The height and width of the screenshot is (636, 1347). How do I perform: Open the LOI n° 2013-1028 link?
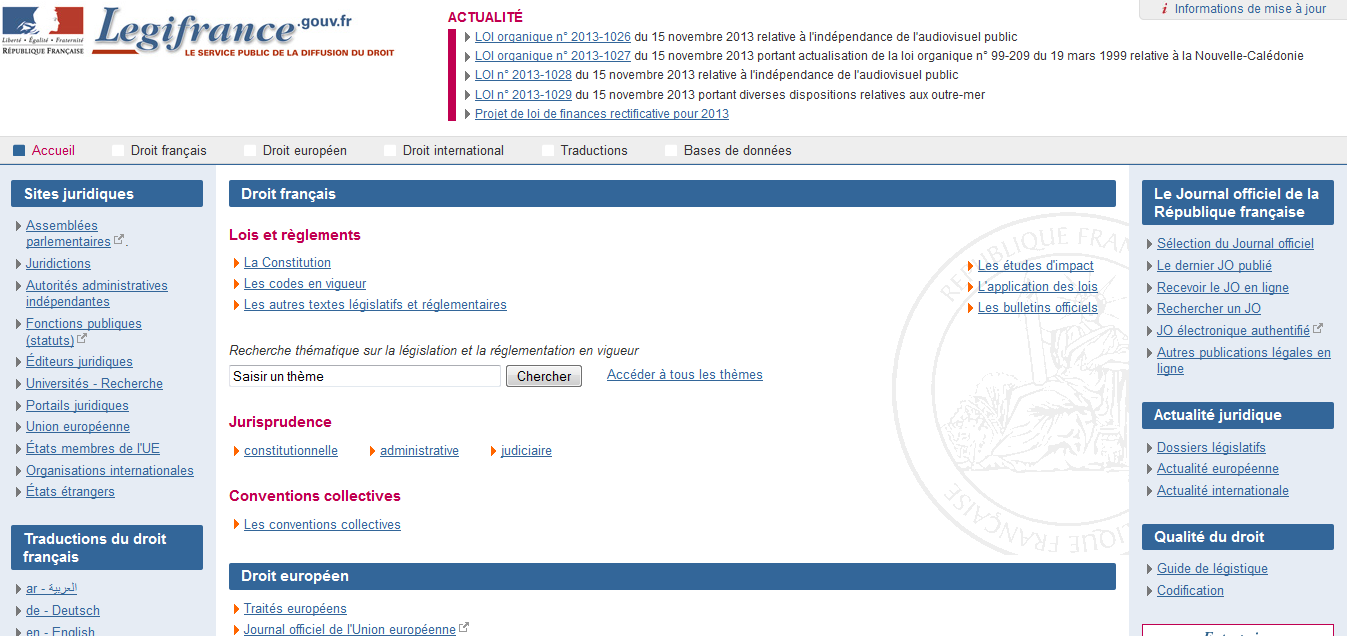point(523,75)
